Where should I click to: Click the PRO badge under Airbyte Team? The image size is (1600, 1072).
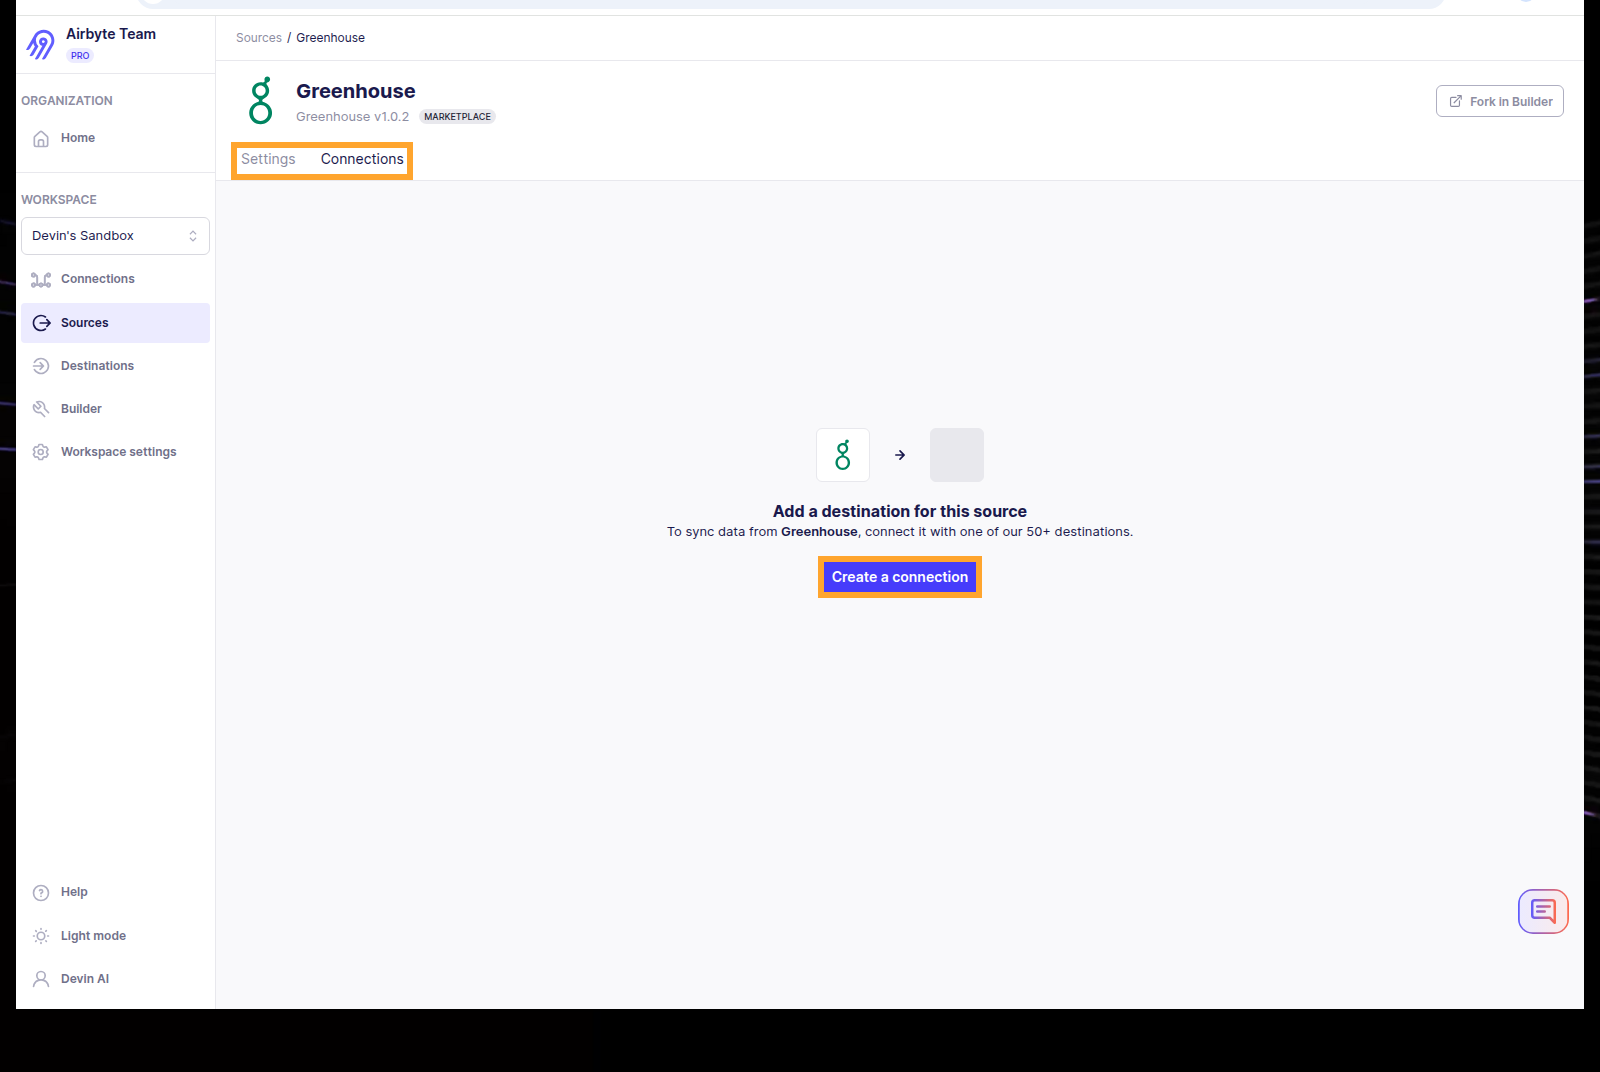pos(80,56)
